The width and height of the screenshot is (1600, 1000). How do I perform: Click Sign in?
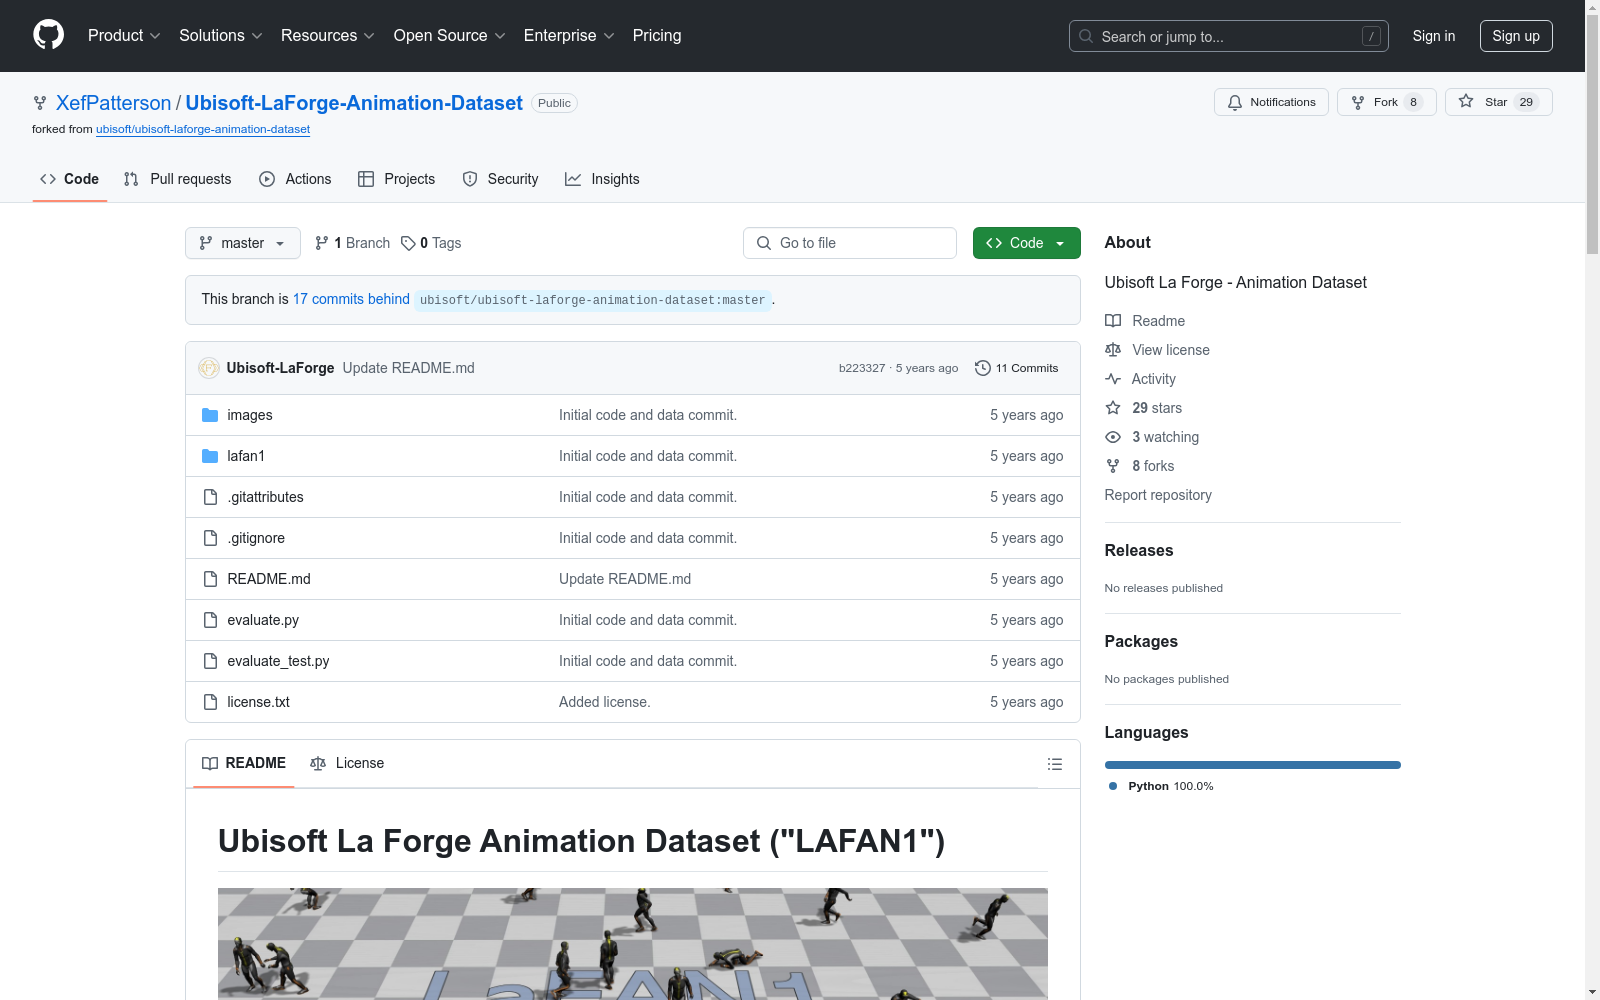tap(1433, 36)
